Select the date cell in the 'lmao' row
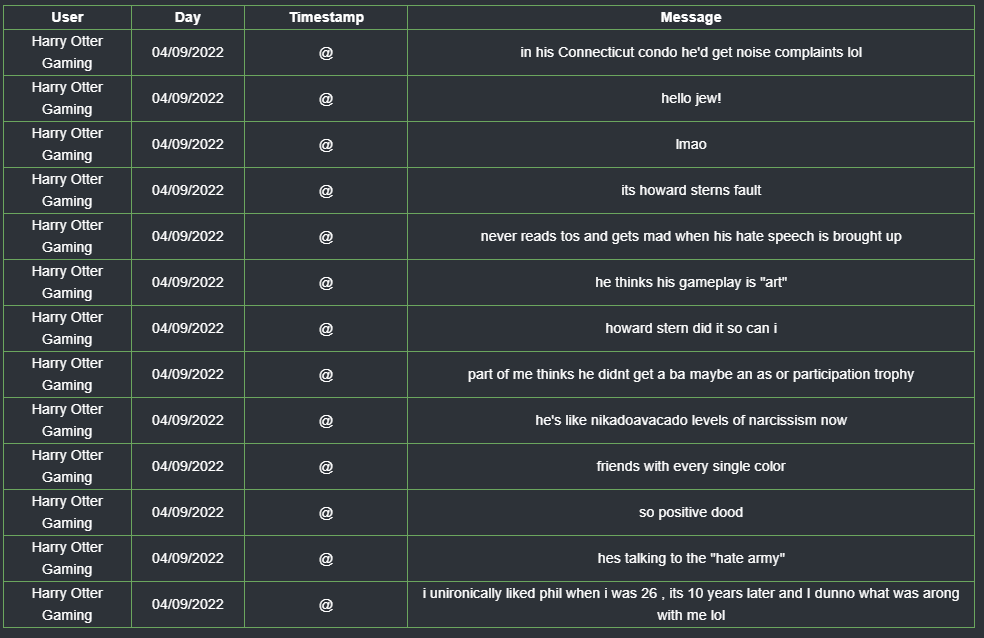The height and width of the screenshot is (638, 984). click(188, 144)
